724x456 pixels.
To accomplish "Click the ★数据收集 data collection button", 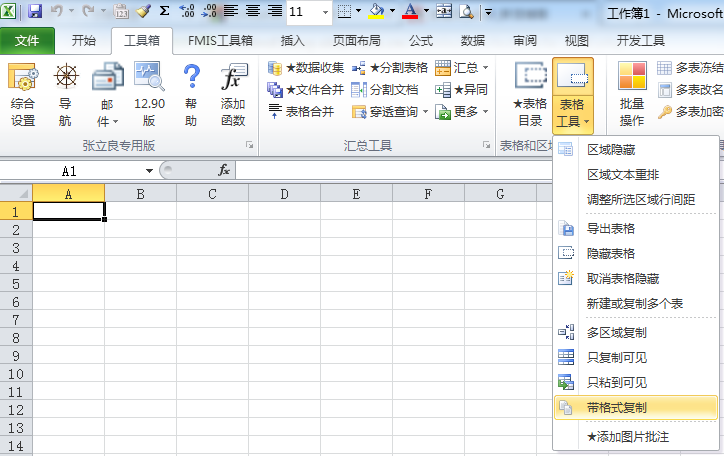I will point(306,68).
